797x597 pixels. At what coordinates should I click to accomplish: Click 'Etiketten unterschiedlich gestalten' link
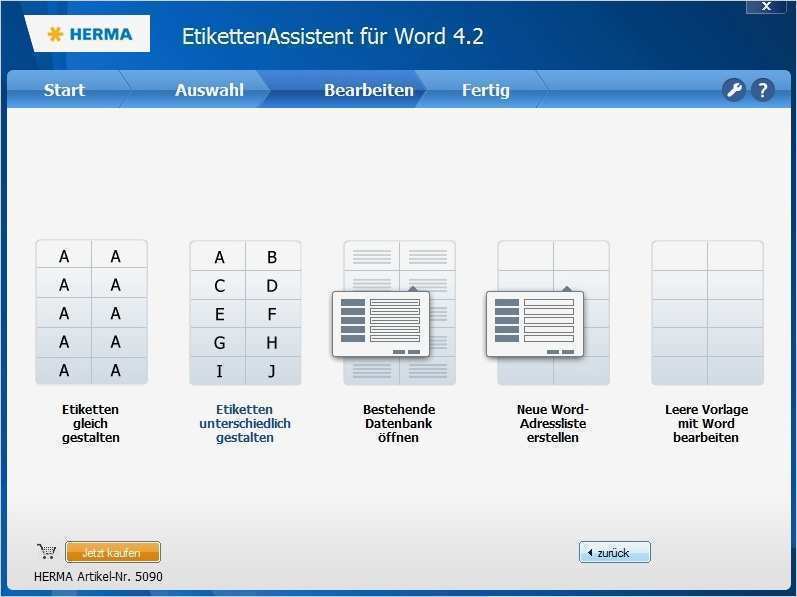click(245, 423)
